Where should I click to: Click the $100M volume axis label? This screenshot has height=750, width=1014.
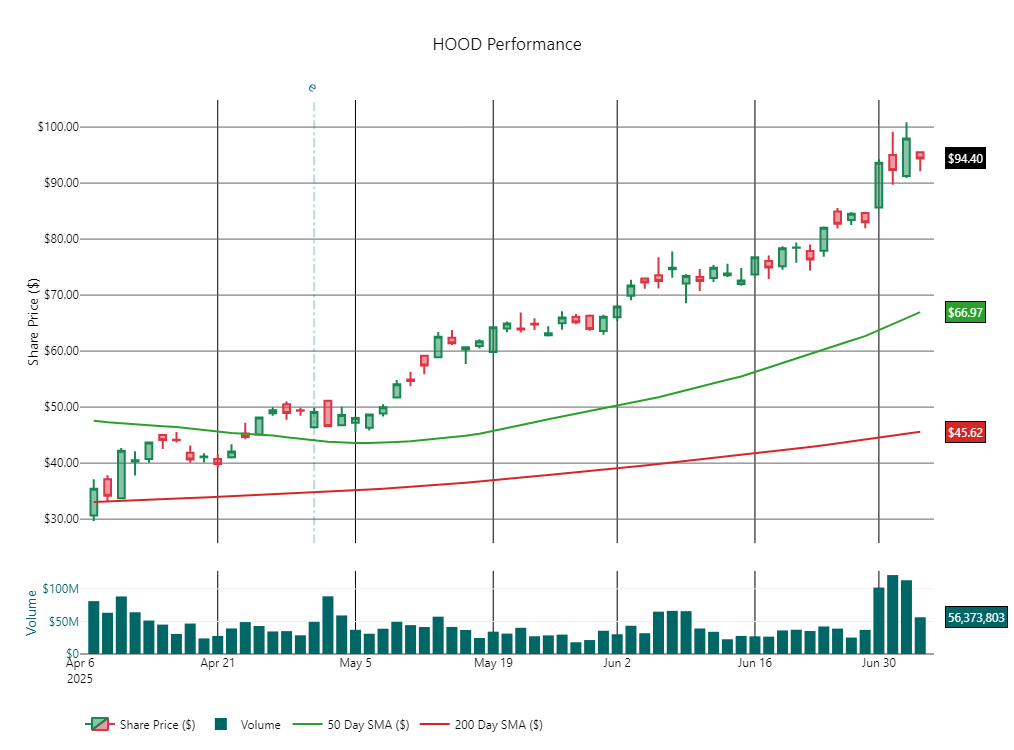(61, 589)
